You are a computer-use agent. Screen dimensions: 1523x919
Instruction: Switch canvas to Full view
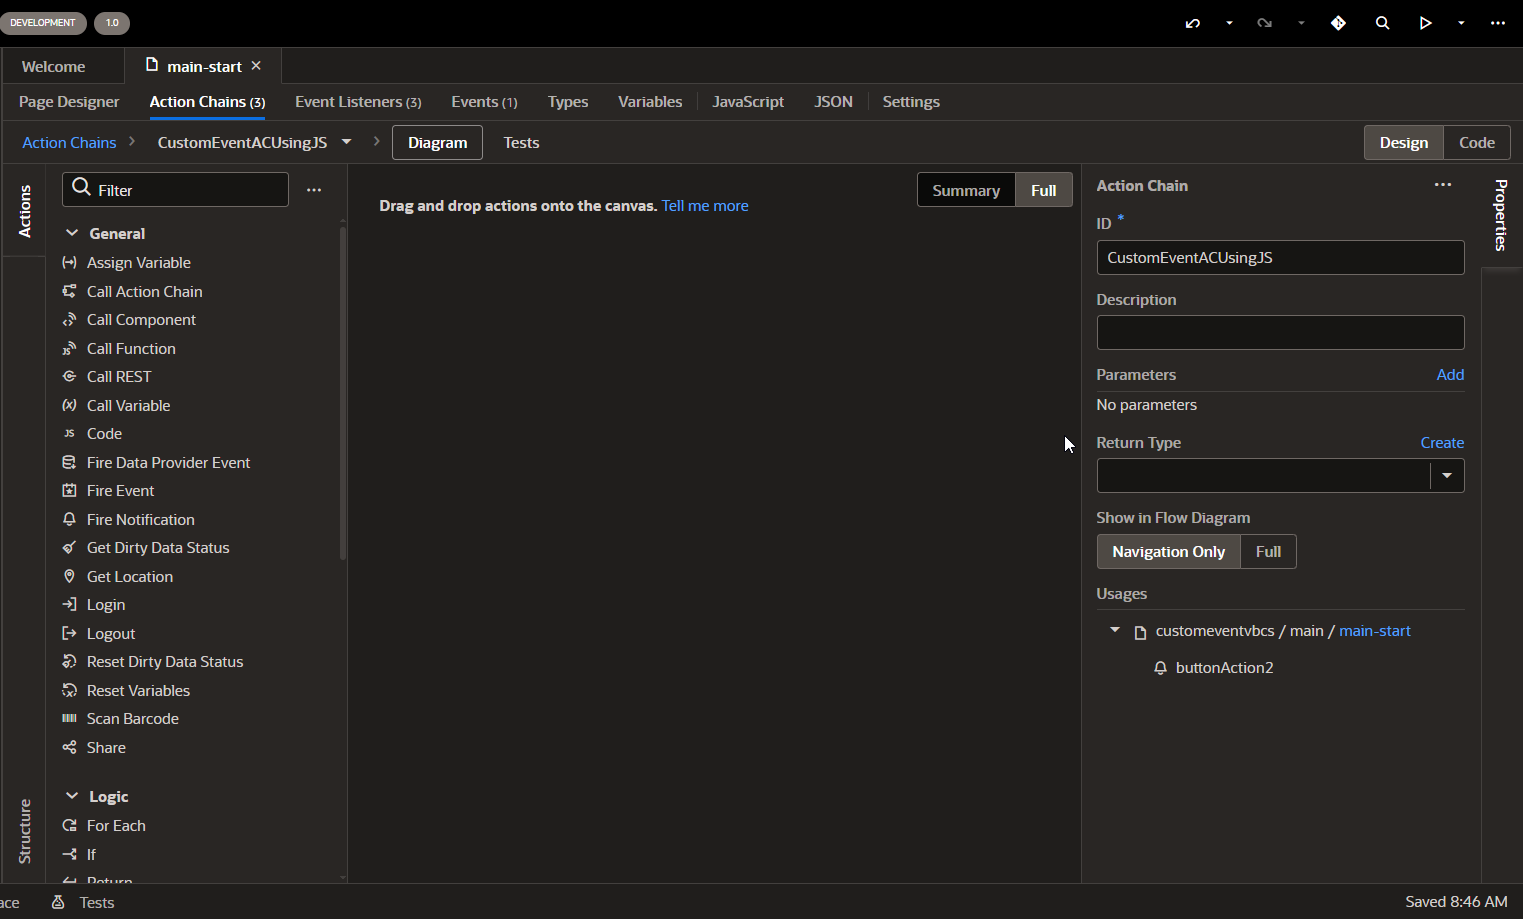point(1043,190)
